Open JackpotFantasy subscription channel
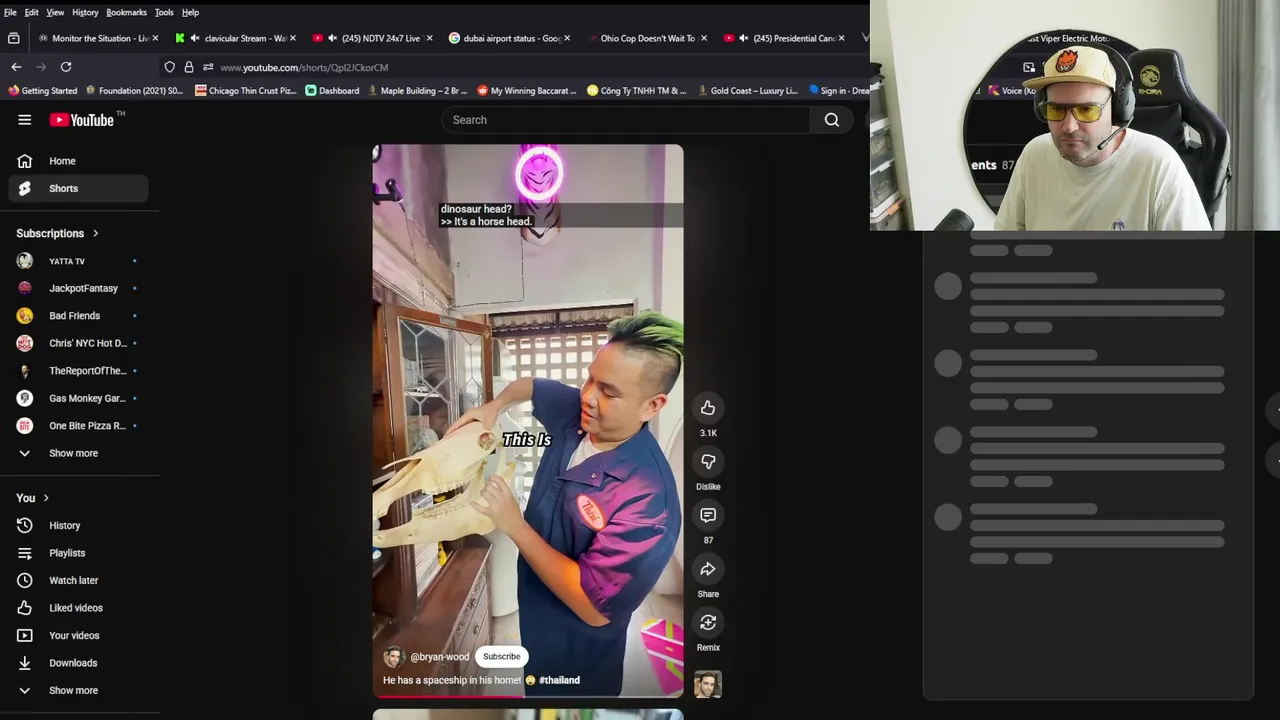The width and height of the screenshot is (1280, 720). pyautogui.click(x=78, y=288)
